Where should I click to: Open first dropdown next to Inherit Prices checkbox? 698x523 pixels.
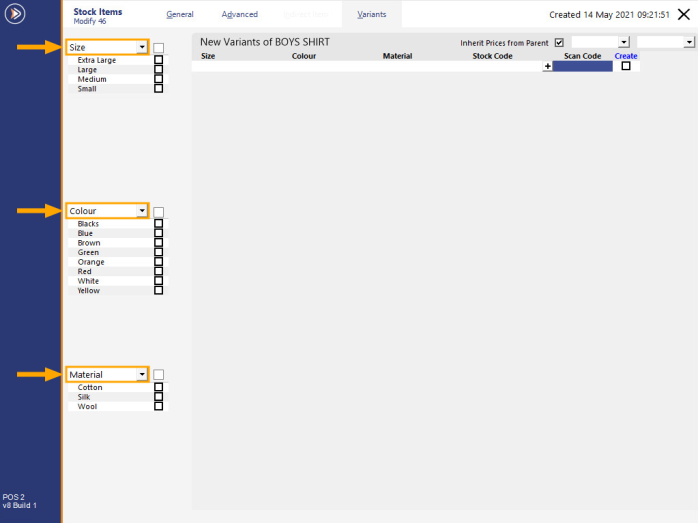(x=624, y=42)
